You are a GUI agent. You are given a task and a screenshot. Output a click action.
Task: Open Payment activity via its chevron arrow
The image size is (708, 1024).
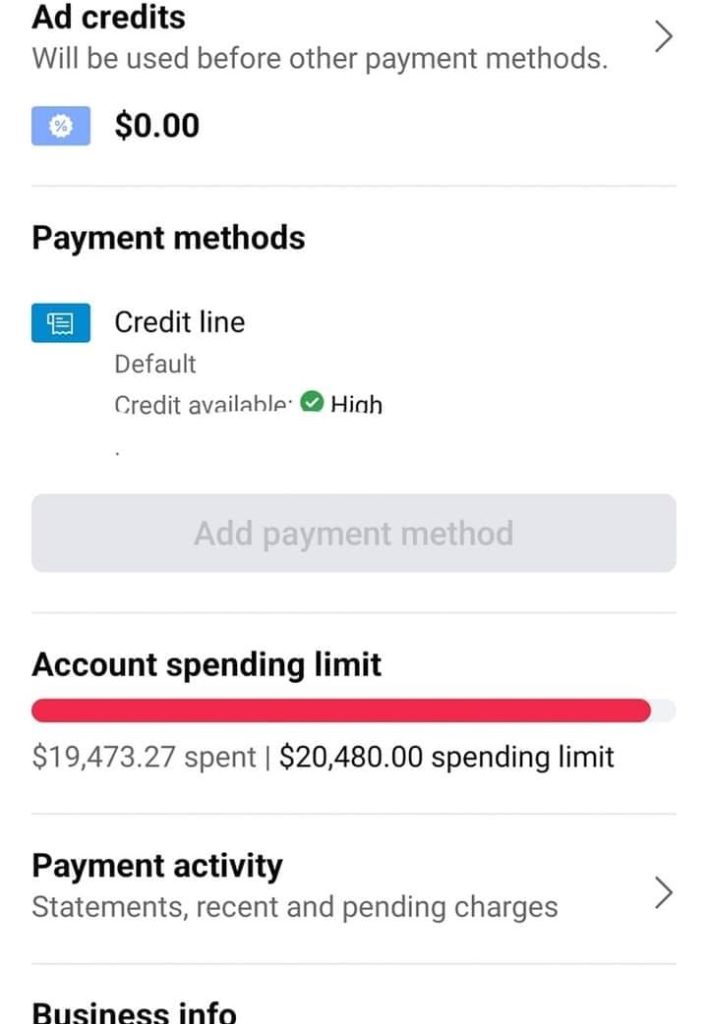coord(662,892)
